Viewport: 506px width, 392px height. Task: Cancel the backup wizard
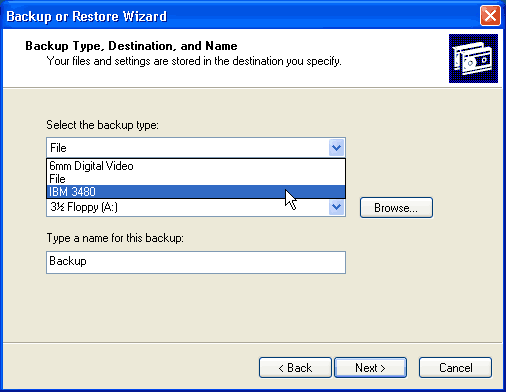point(455,368)
